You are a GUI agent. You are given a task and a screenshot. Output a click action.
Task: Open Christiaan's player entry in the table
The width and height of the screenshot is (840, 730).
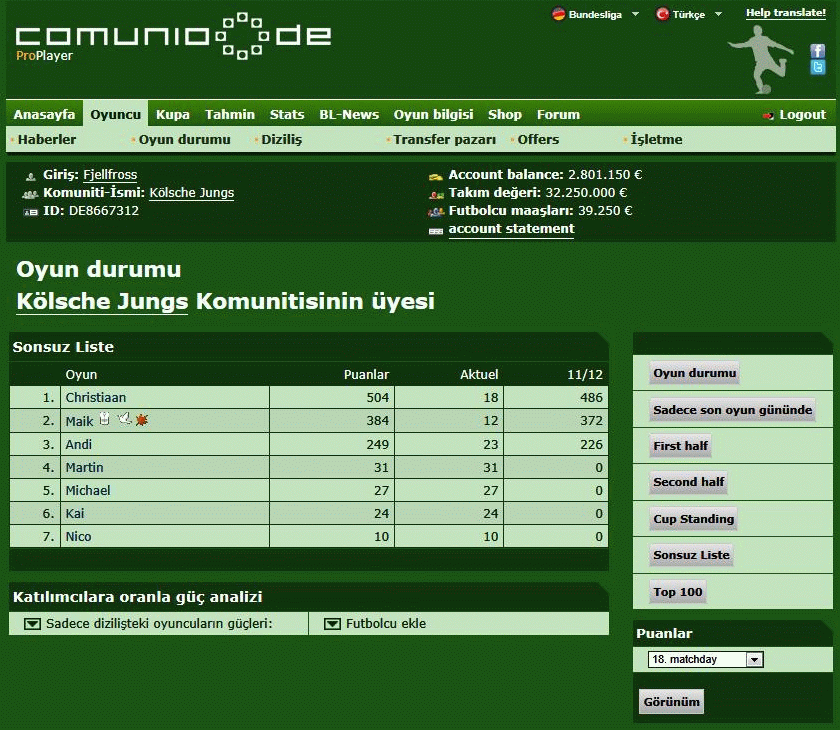tap(96, 397)
